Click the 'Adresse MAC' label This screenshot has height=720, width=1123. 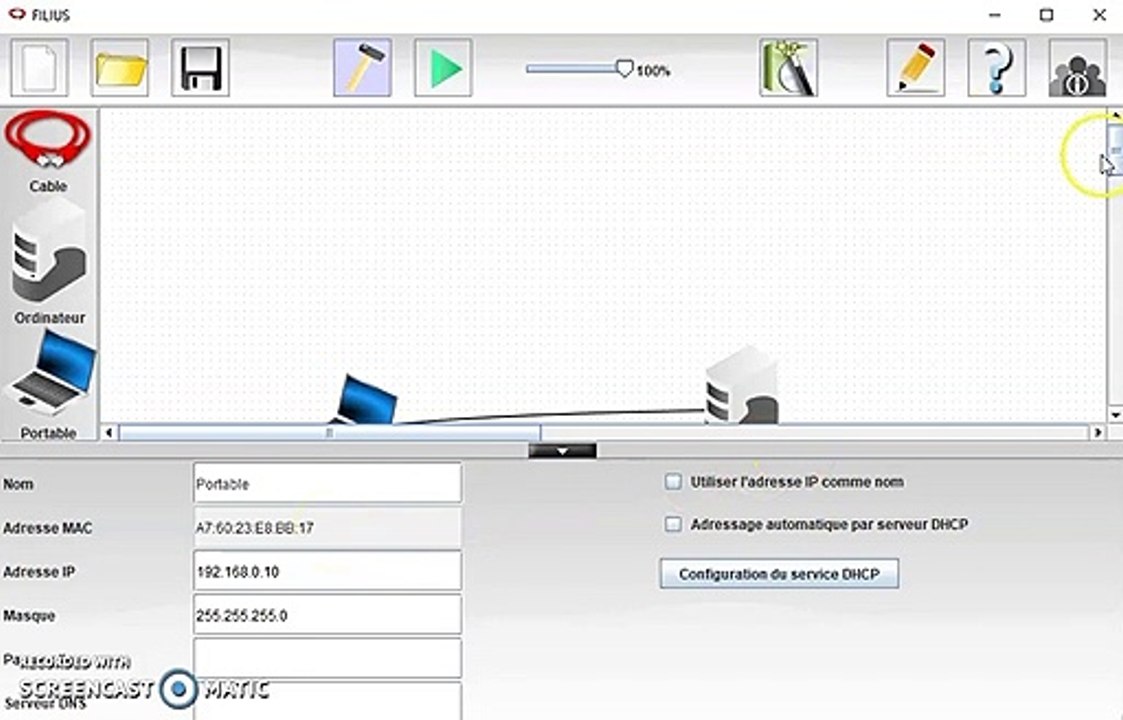[x=47, y=528]
